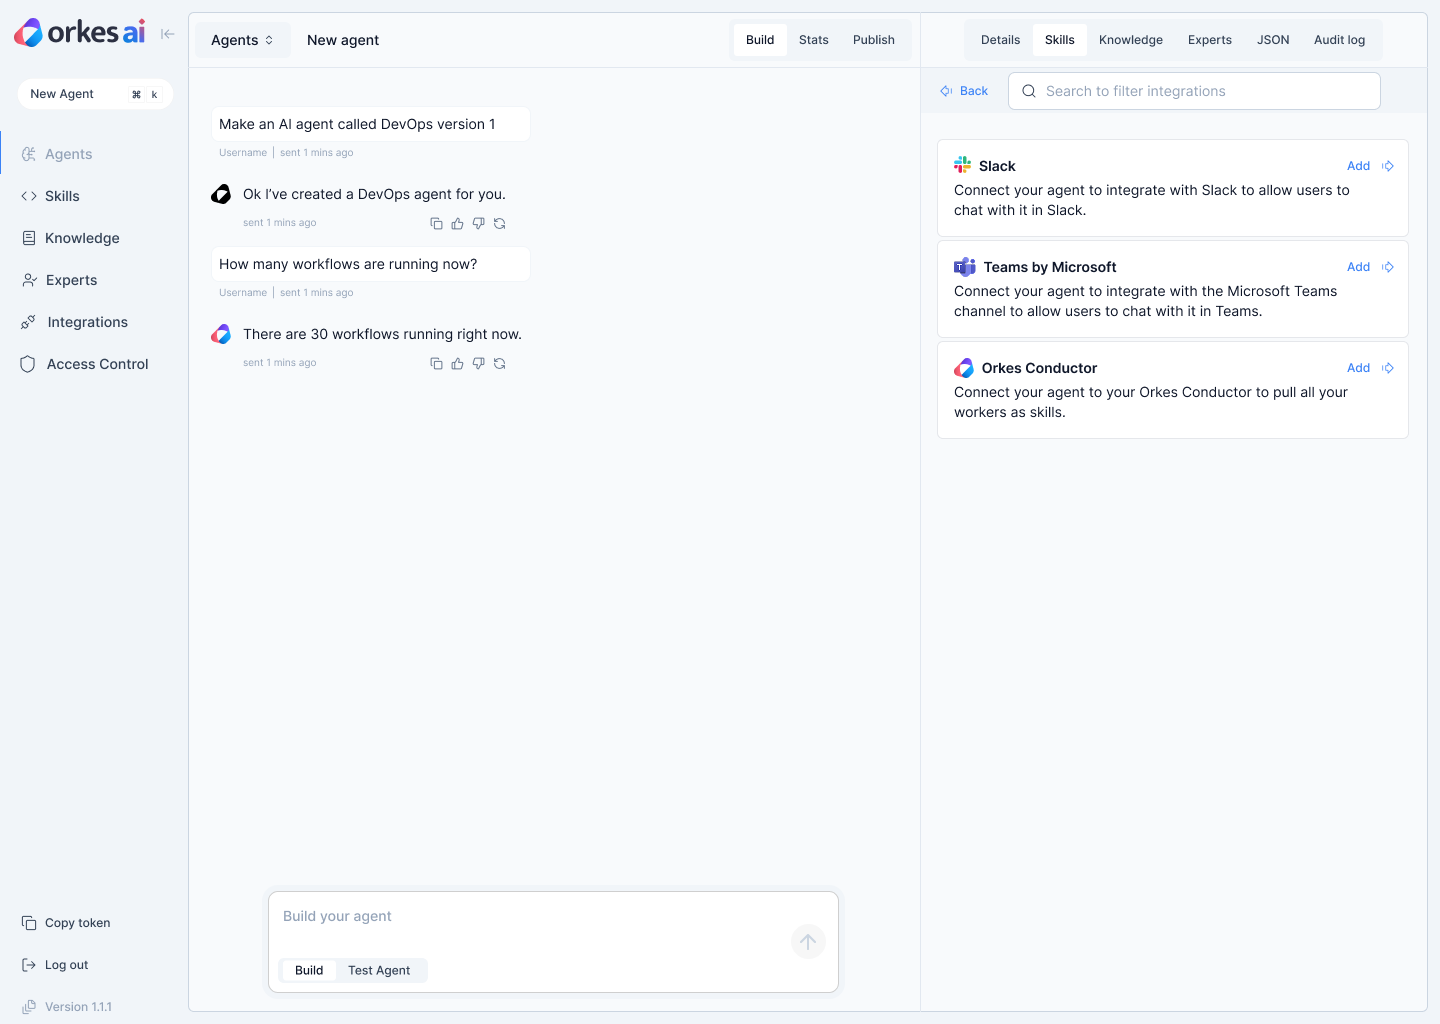Viewport: 1440px width, 1024px height.
Task: Thumbs down the 'created a DevOps agent' reply
Action: pyautogui.click(x=478, y=223)
